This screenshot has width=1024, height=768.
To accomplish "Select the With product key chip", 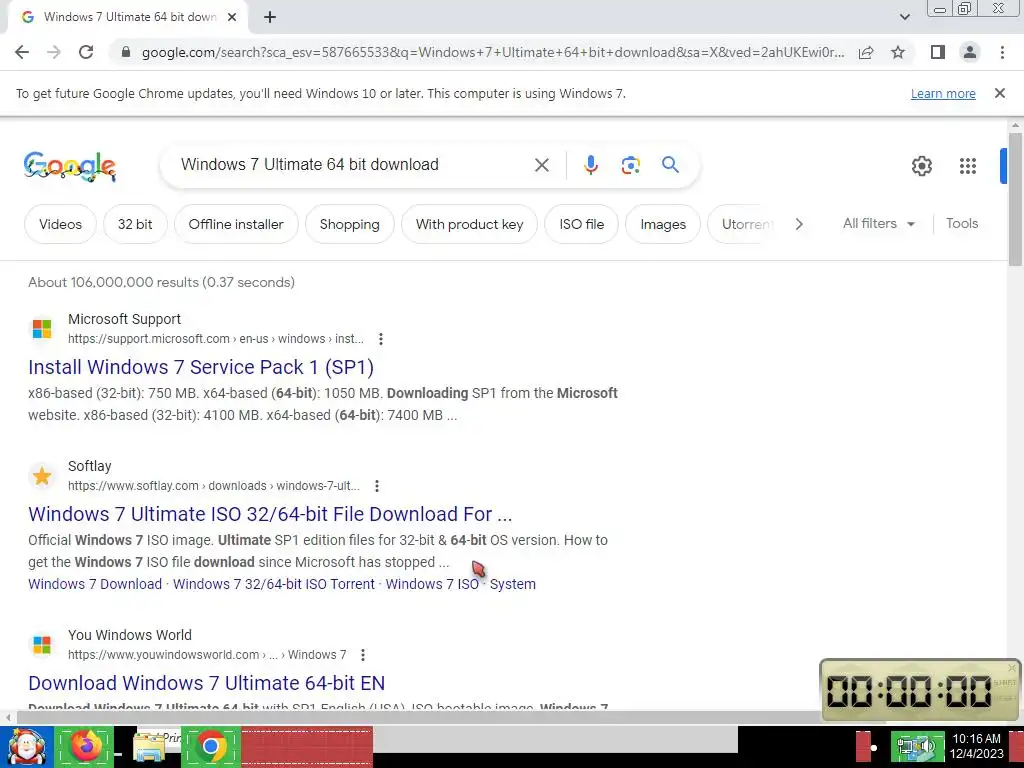I will coord(470,224).
